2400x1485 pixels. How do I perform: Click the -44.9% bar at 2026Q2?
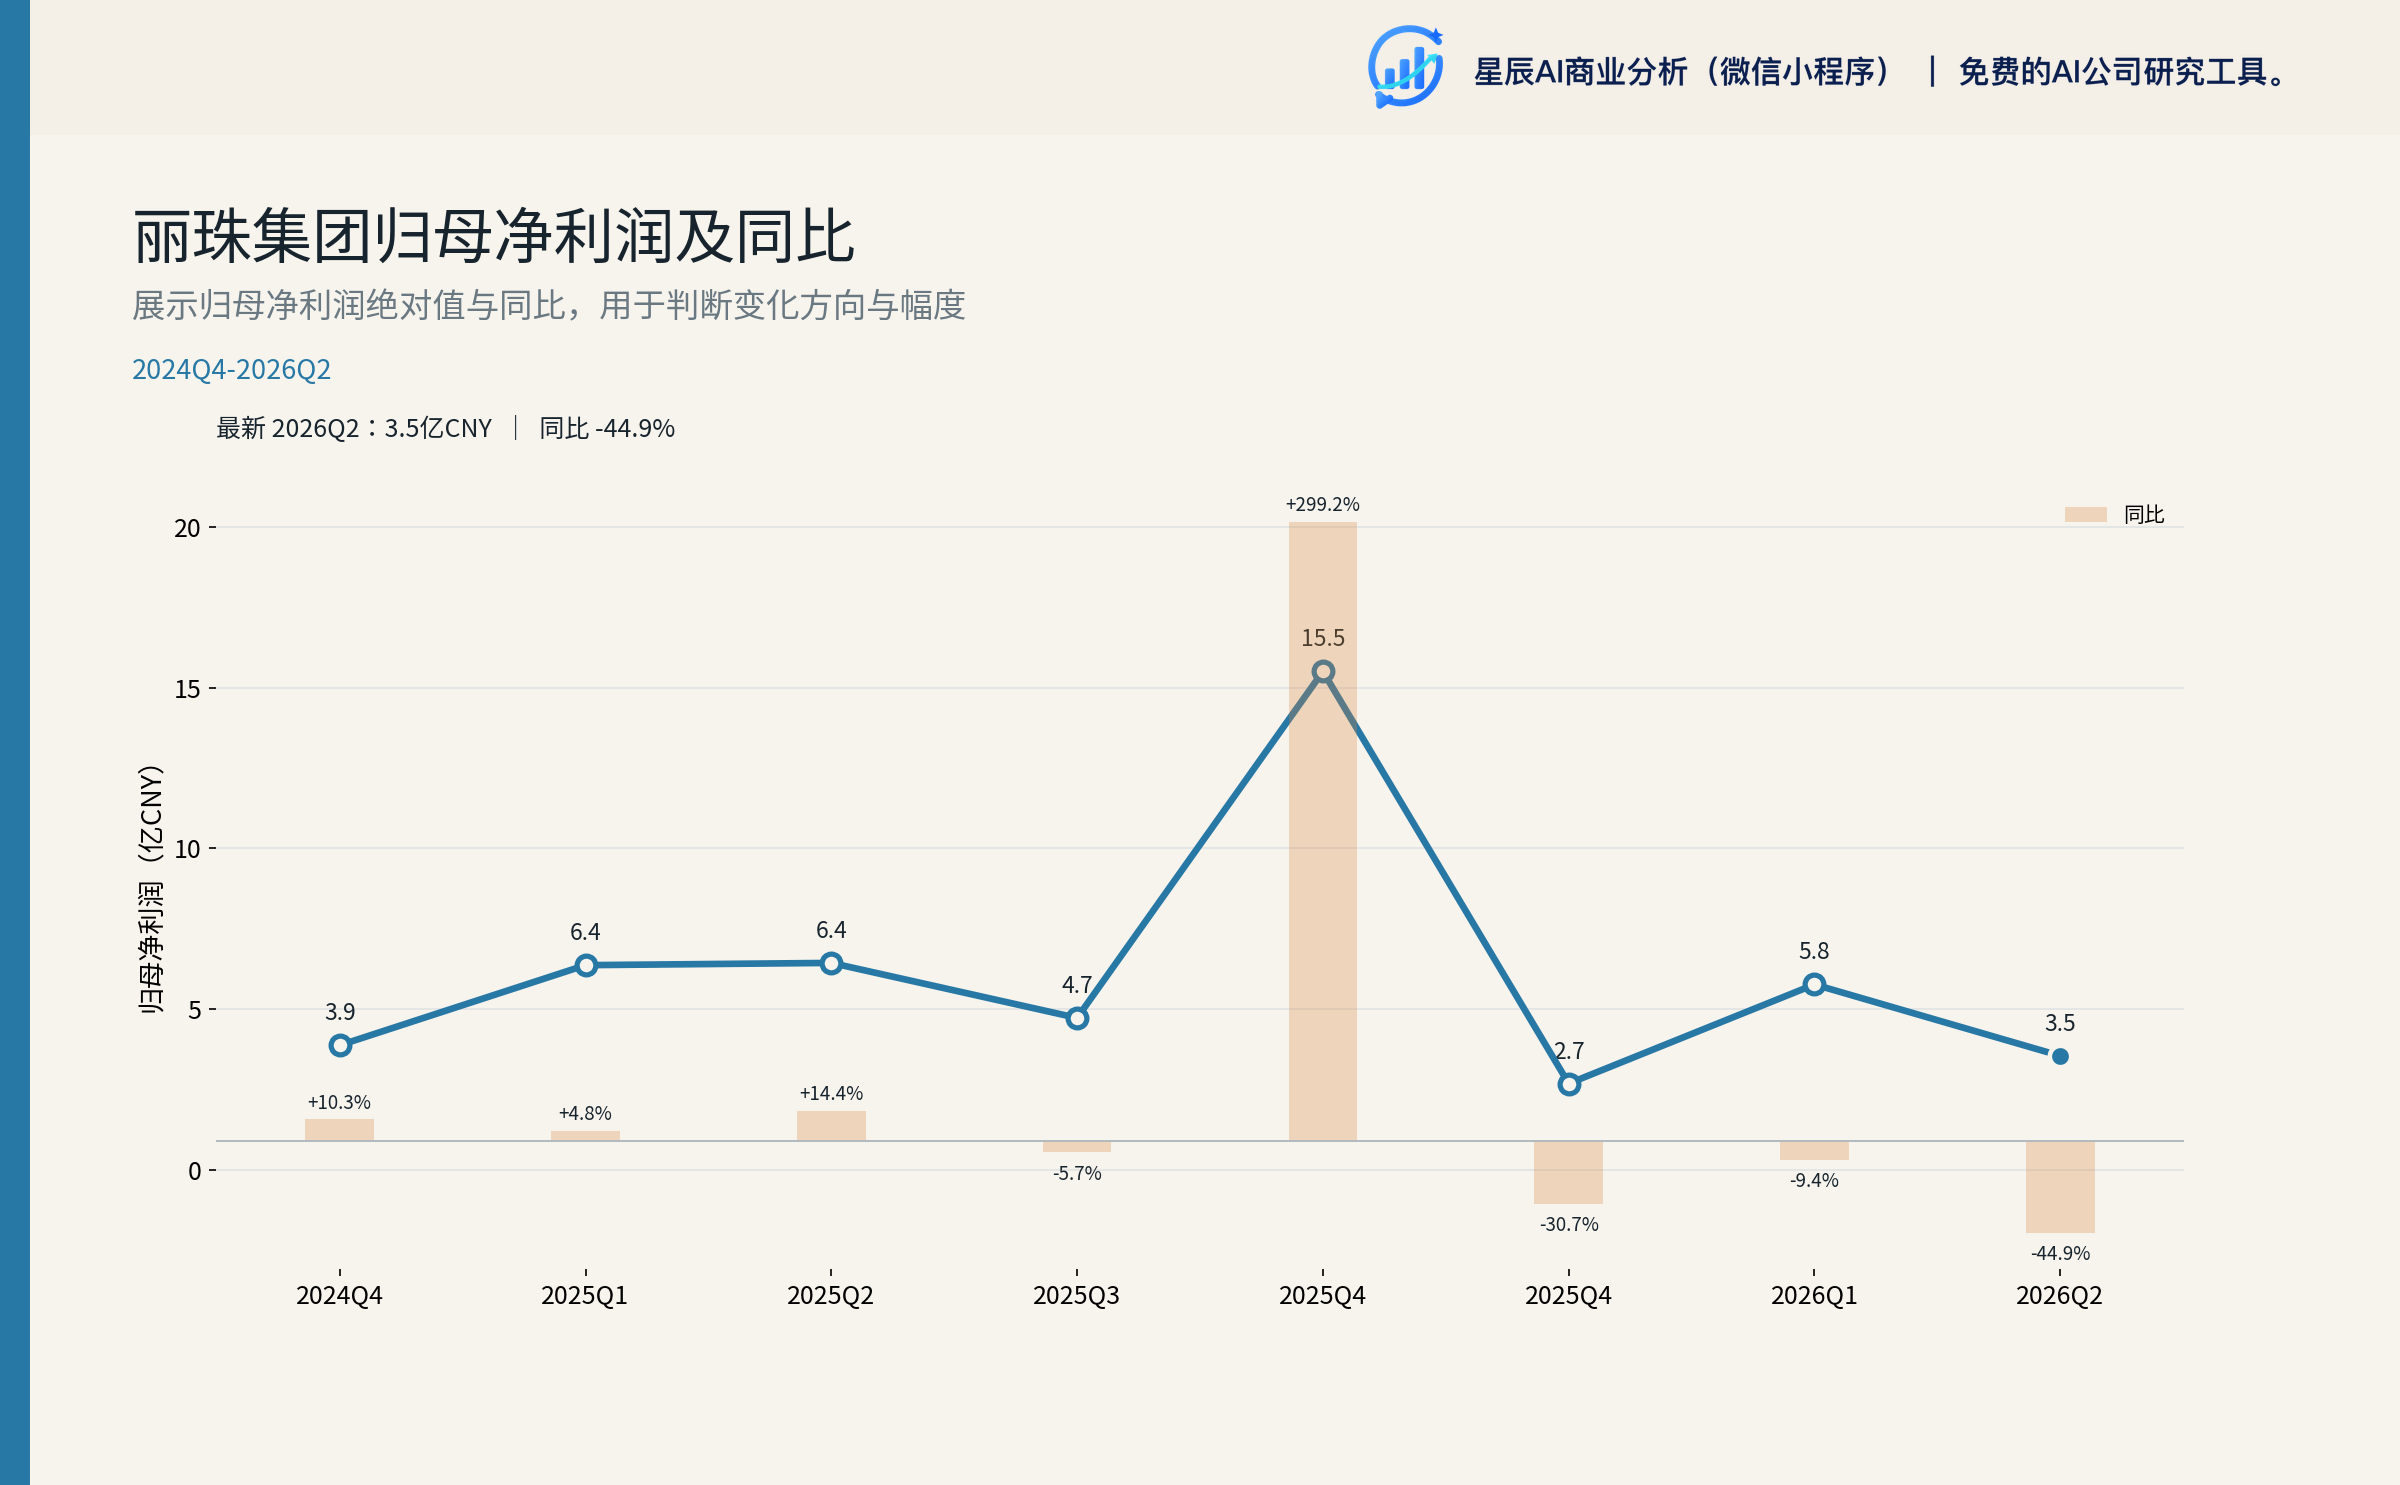2059,1186
